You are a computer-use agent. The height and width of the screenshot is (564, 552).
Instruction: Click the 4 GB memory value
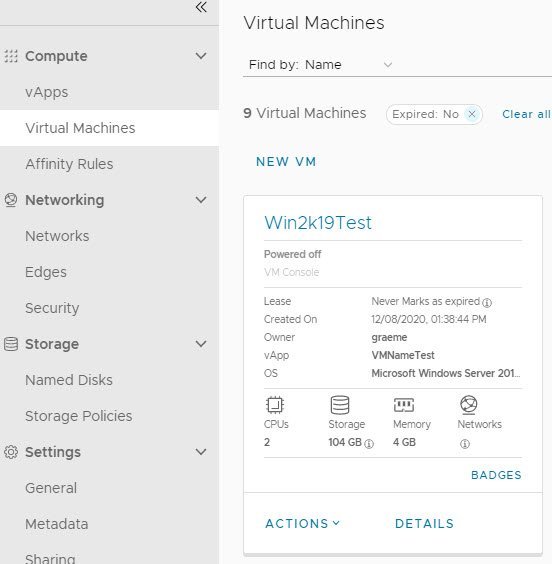[404, 442]
